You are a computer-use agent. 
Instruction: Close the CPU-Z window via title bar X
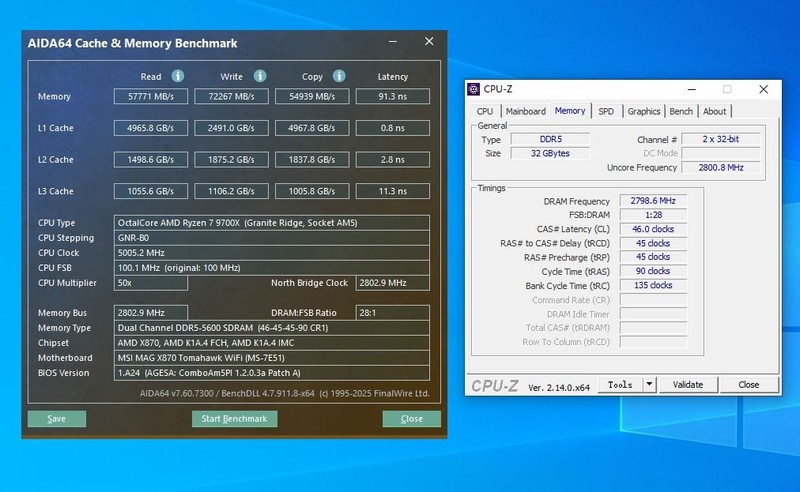763,89
